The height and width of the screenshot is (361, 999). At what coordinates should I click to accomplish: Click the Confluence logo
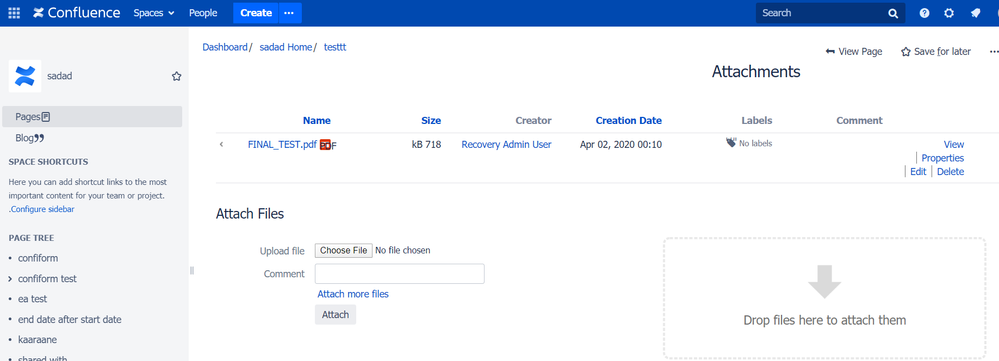(x=76, y=13)
